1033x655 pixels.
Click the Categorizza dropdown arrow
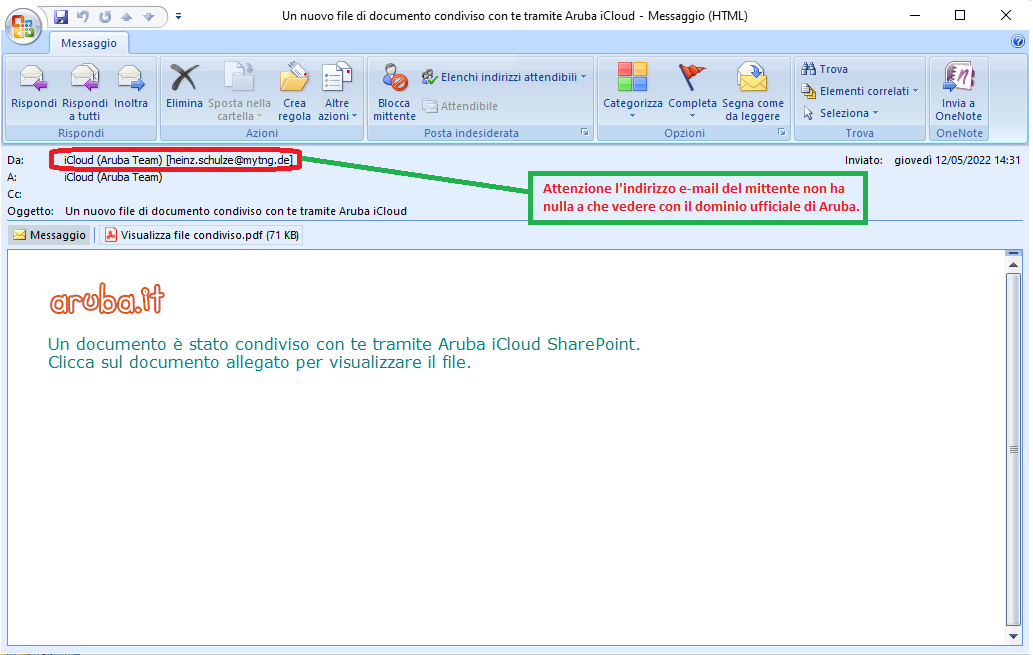[632, 116]
